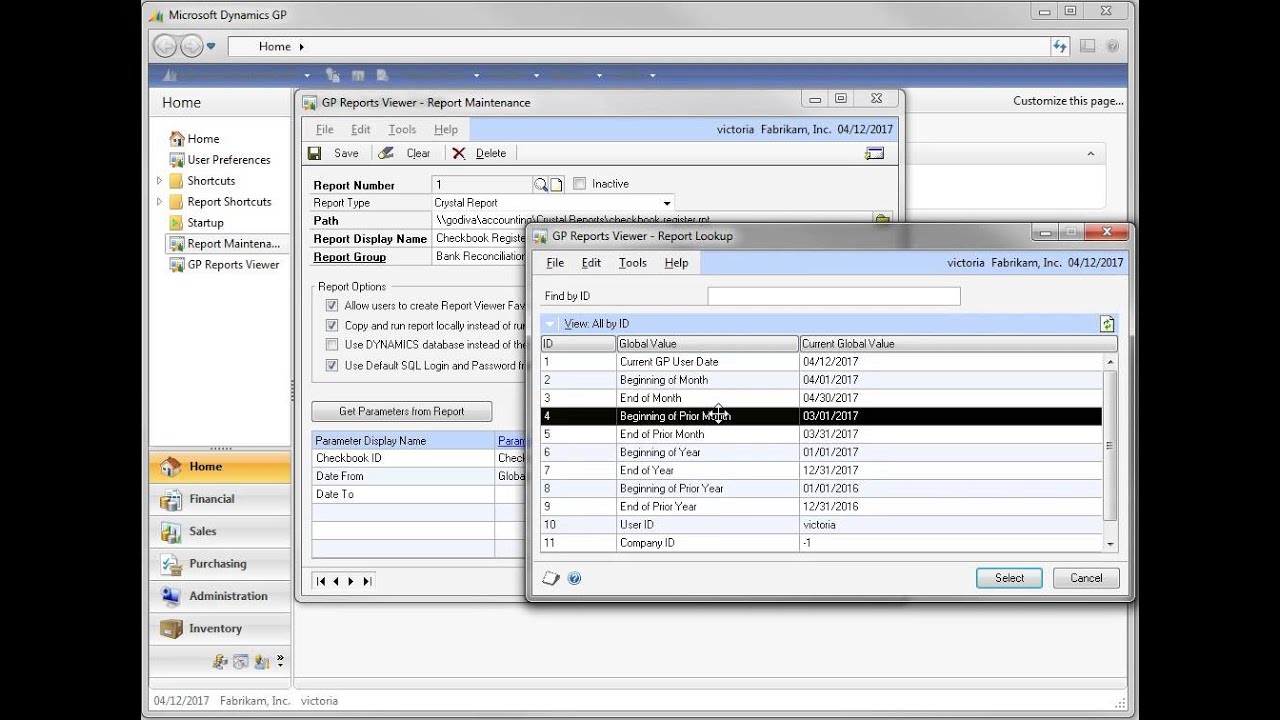Image resolution: width=1280 pixels, height=720 pixels.
Task: Open the Administration navigation pane button
Action: (220, 596)
